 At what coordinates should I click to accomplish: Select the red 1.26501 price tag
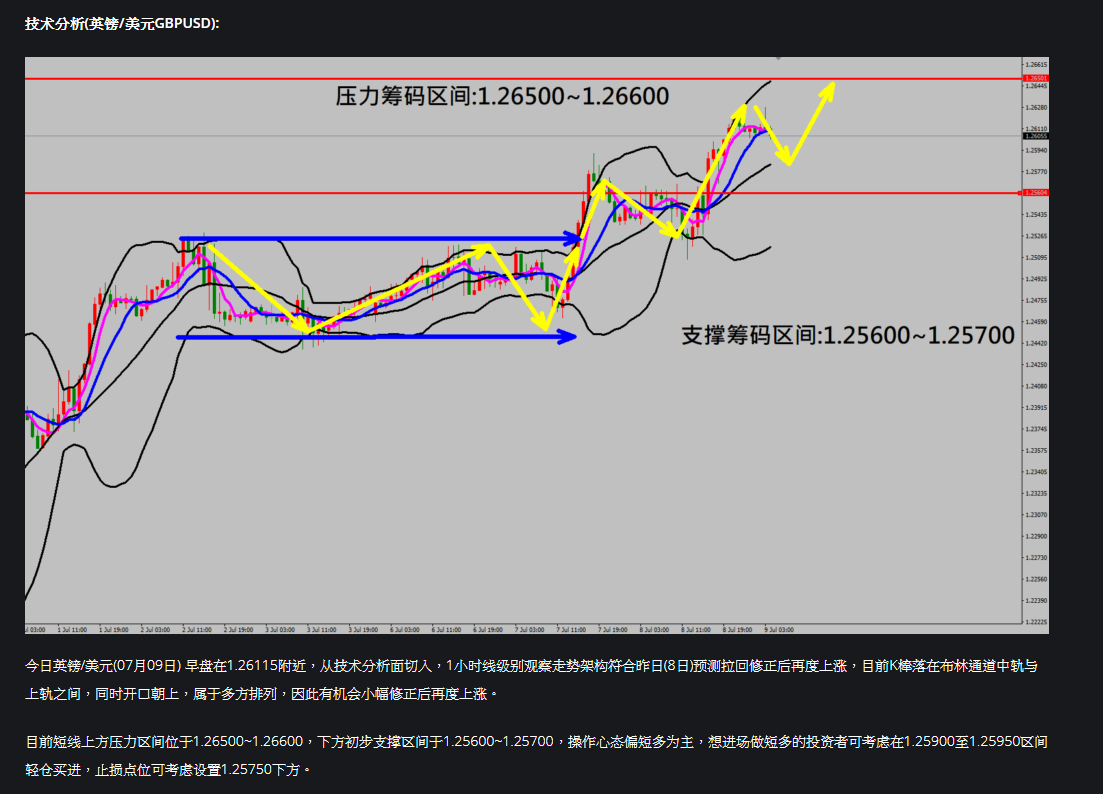(1035, 79)
